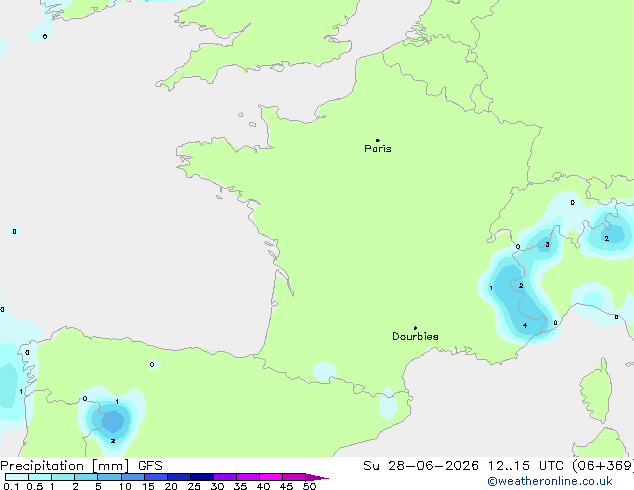Screen dimensions: 634x490
Task: Click the legend value 50
Action: tap(309, 486)
